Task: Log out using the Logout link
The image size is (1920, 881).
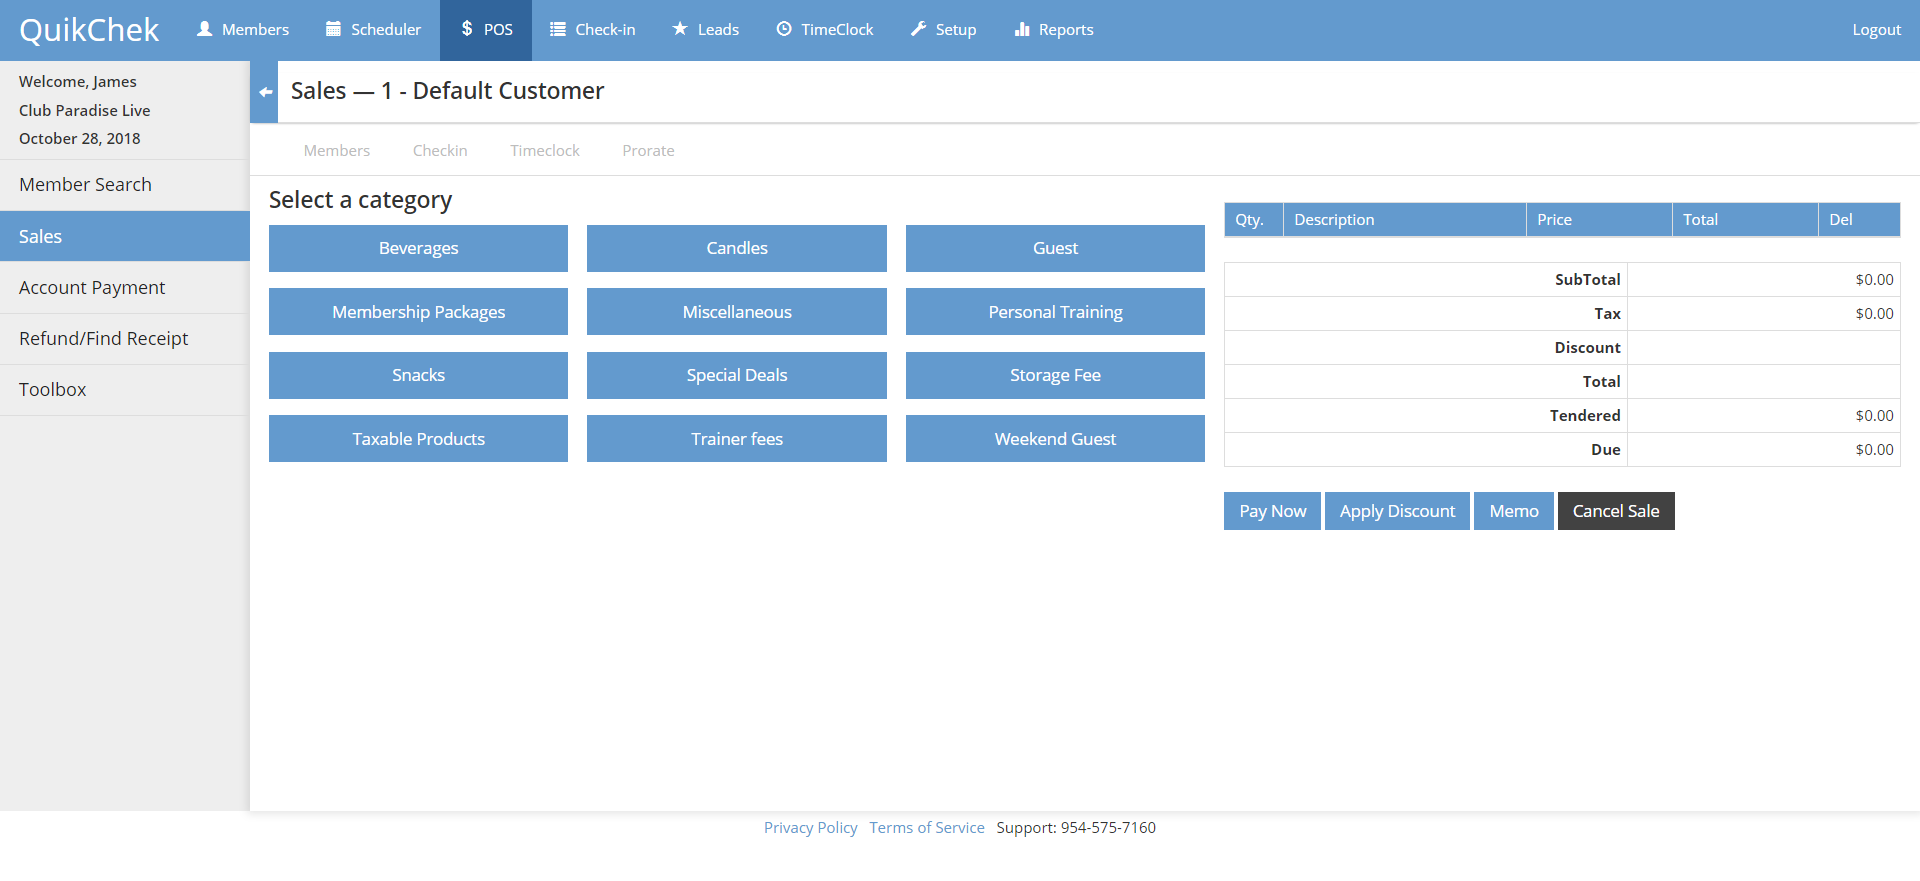Action: [x=1876, y=30]
